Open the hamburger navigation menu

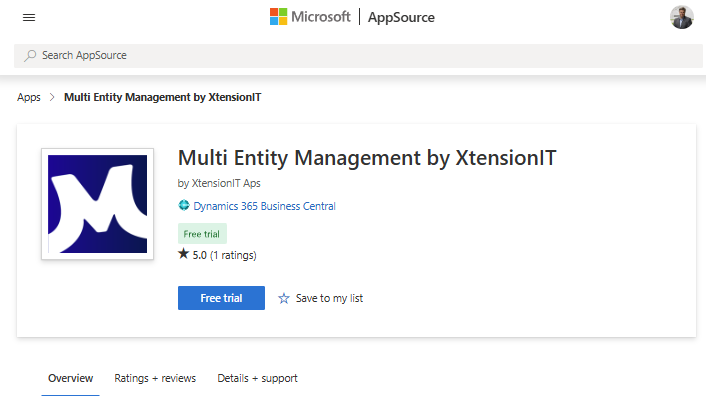coord(29,18)
